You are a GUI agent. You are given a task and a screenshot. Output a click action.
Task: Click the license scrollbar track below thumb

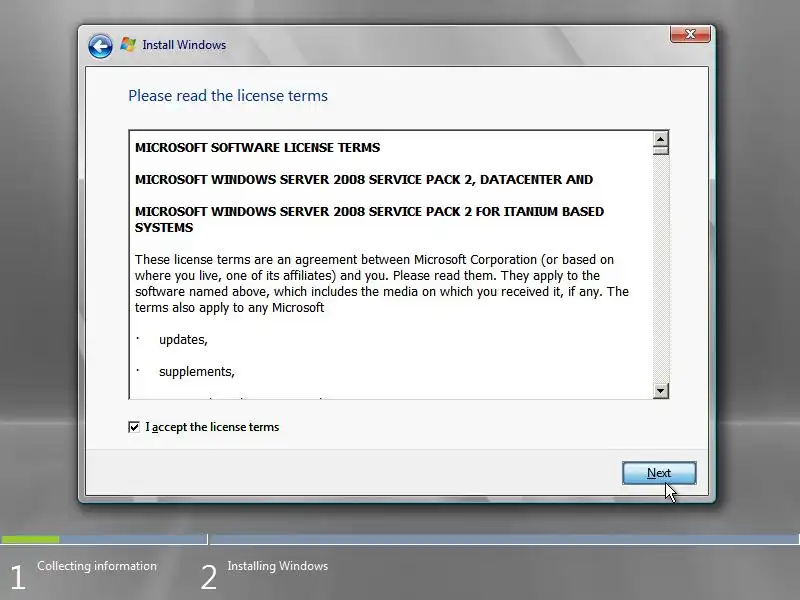point(661,269)
